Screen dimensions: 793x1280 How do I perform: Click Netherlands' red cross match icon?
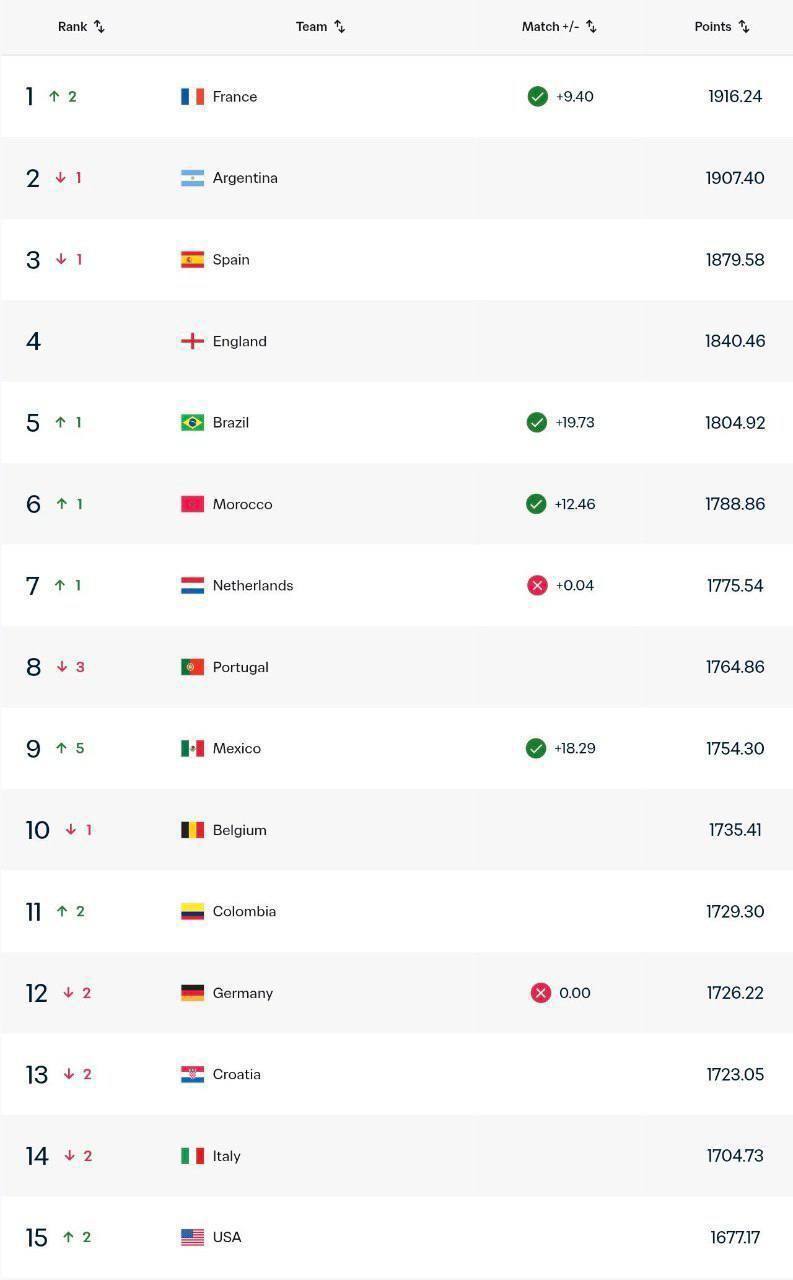538,585
